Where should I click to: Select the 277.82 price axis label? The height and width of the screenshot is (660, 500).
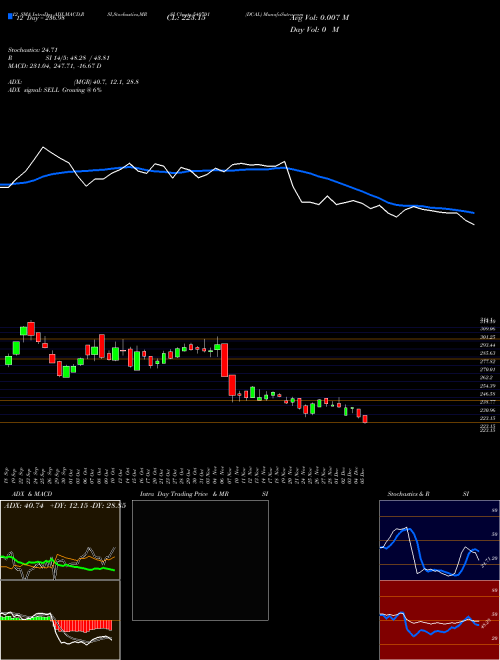tap(488, 361)
